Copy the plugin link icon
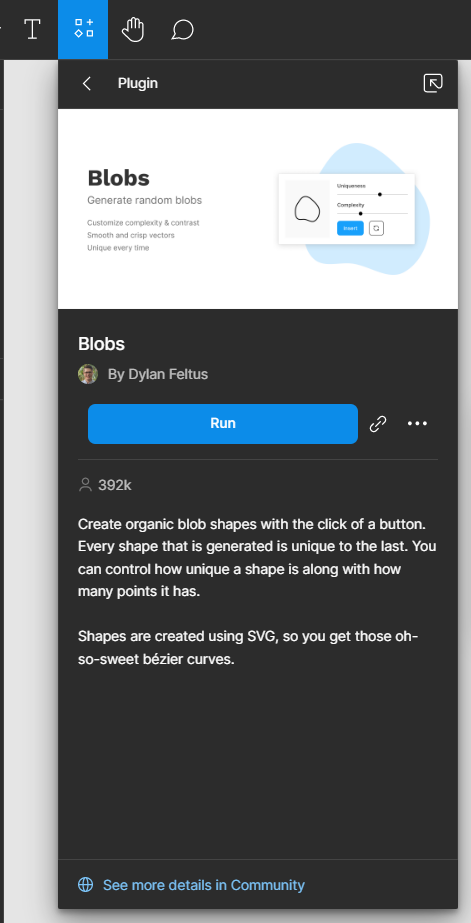 click(x=377, y=424)
